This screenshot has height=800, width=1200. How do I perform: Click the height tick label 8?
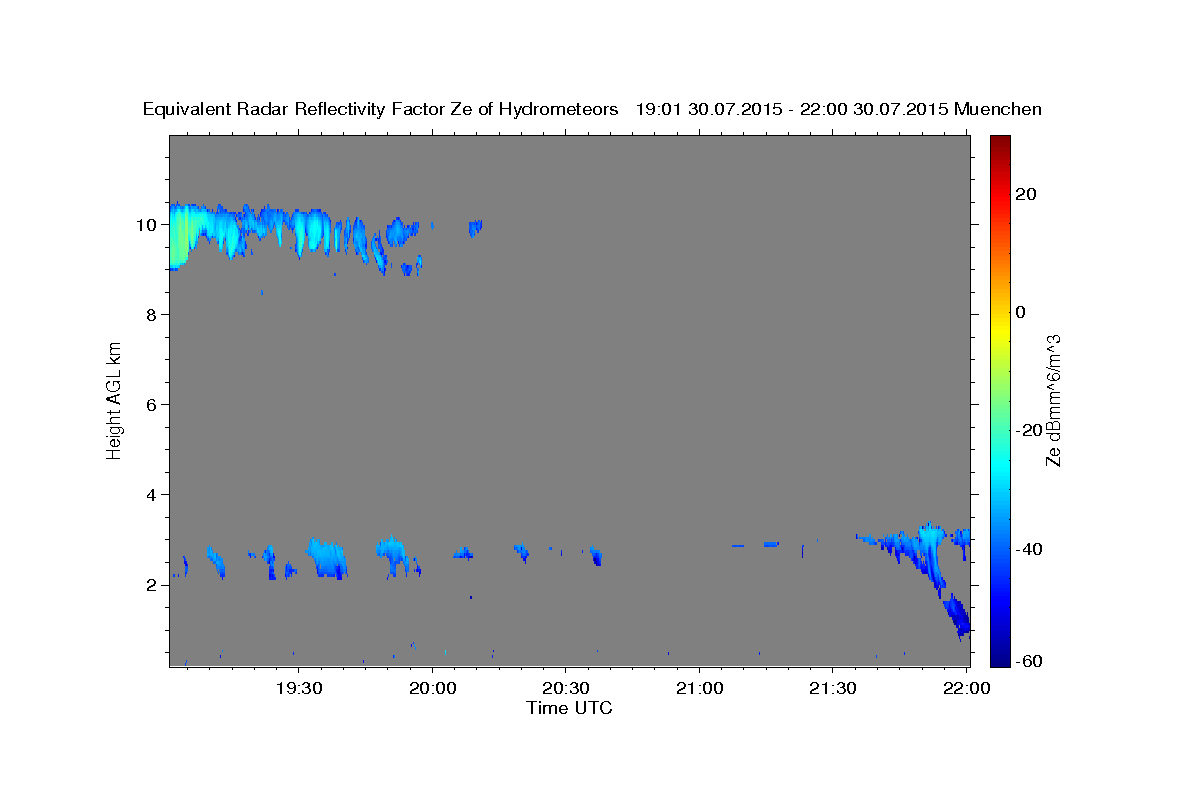click(151, 315)
